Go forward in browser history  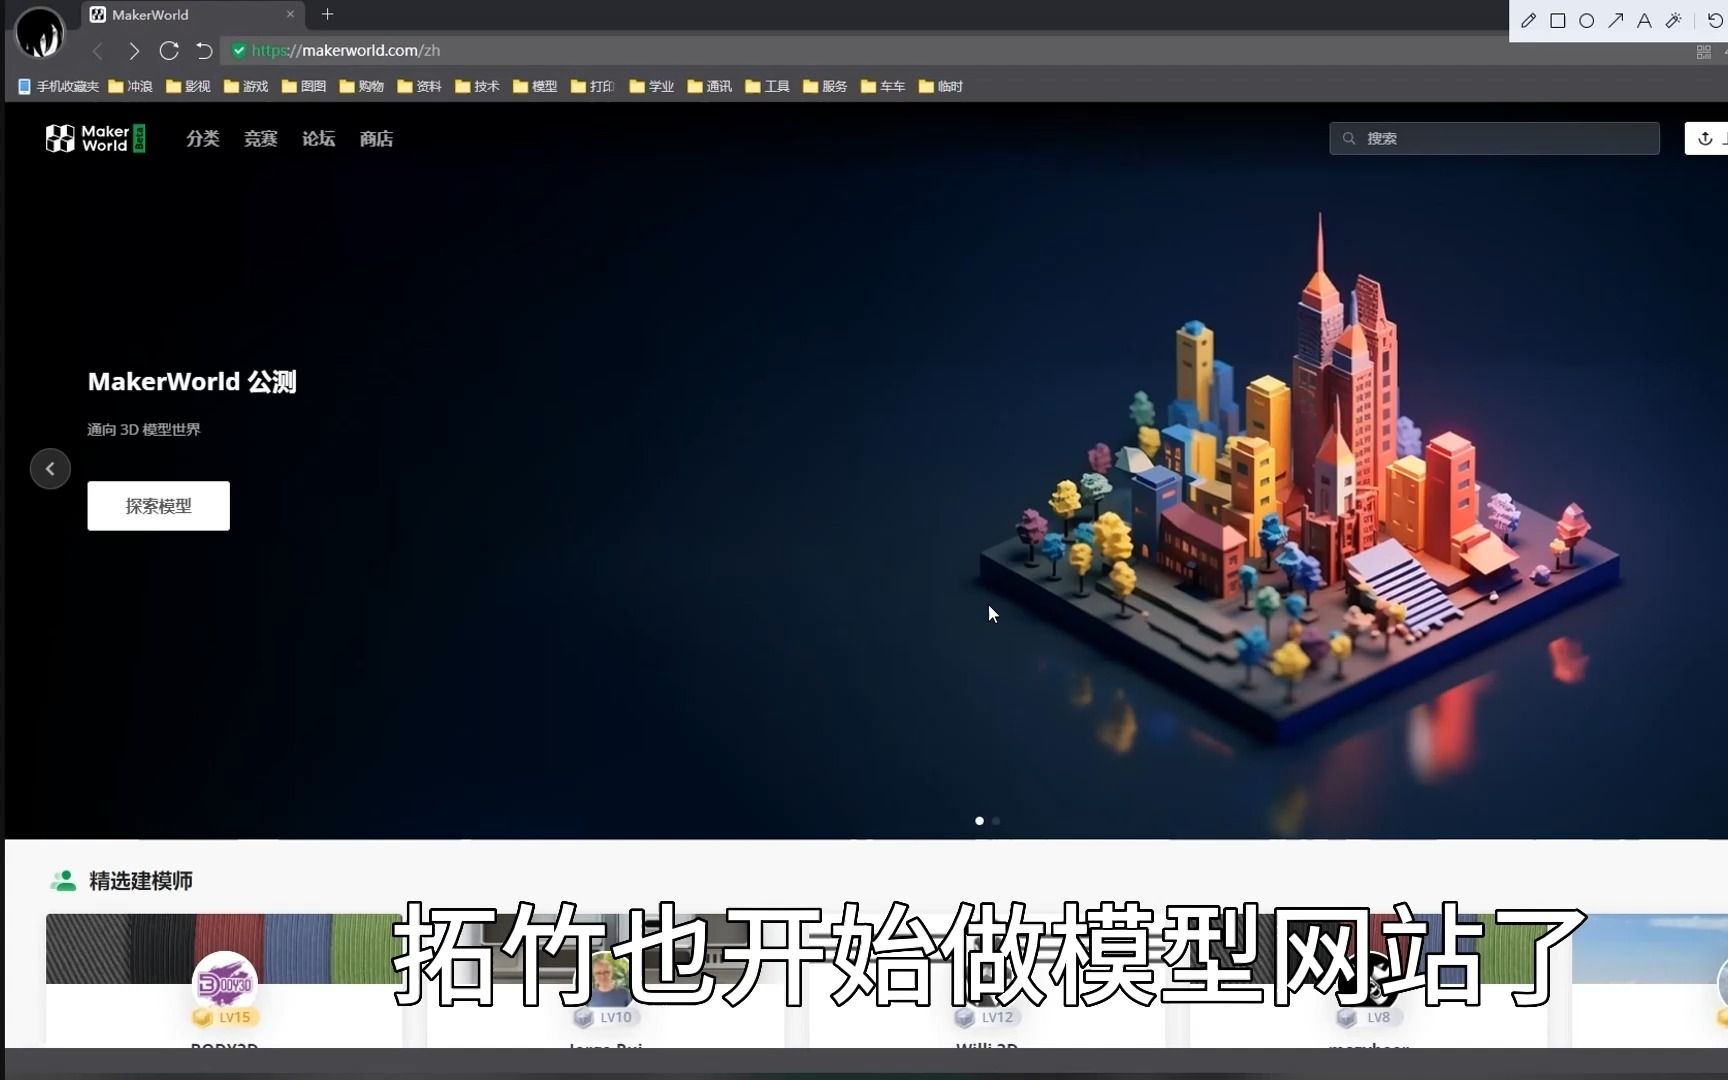(133, 50)
